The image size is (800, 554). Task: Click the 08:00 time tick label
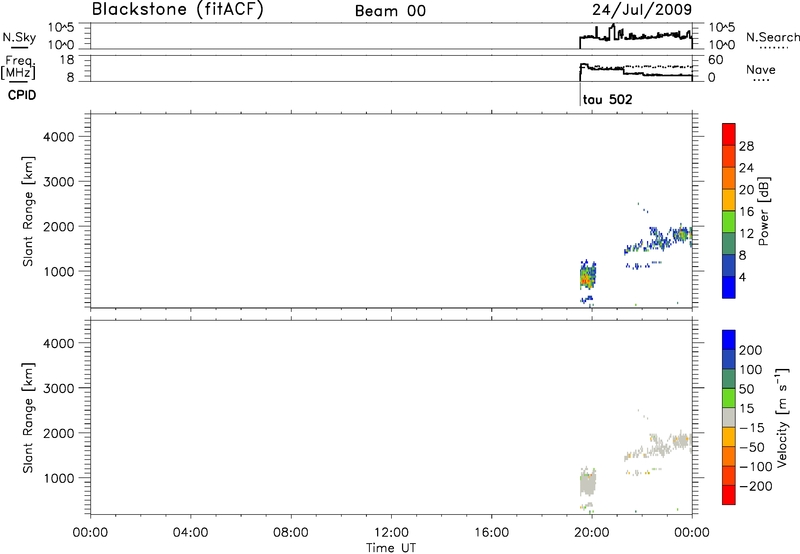pos(290,533)
